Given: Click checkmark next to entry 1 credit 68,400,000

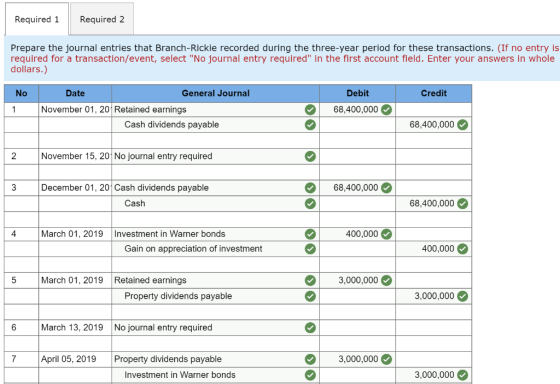Looking at the screenshot, I should 462,125.
